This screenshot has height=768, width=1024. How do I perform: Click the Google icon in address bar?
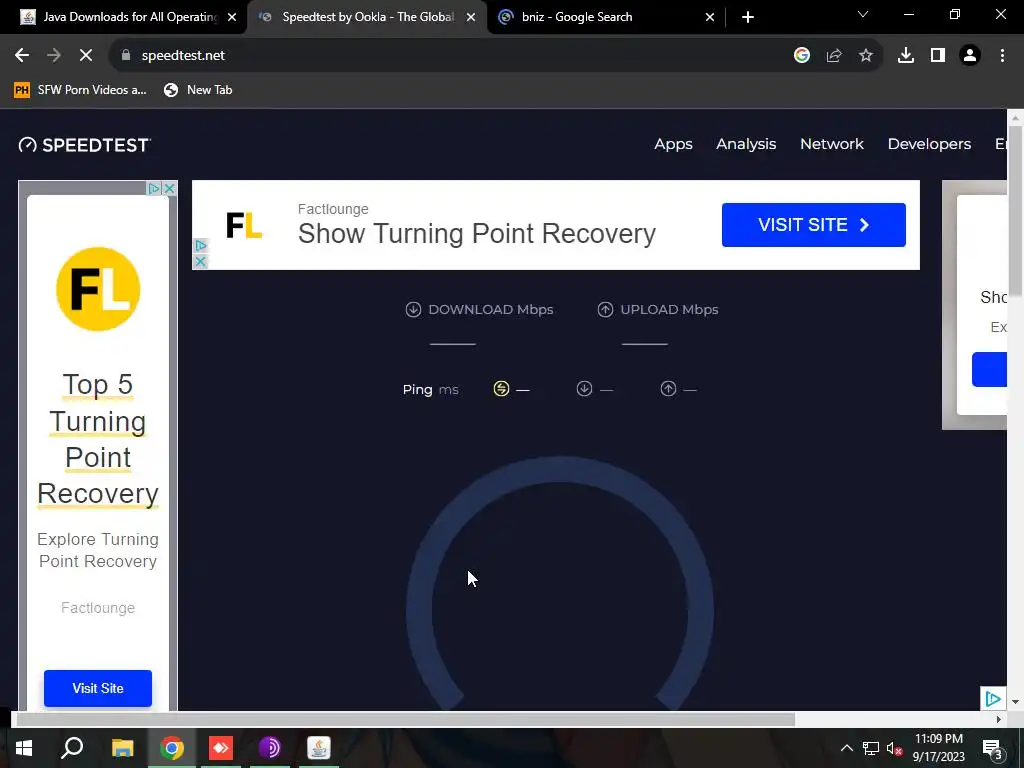(801, 56)
